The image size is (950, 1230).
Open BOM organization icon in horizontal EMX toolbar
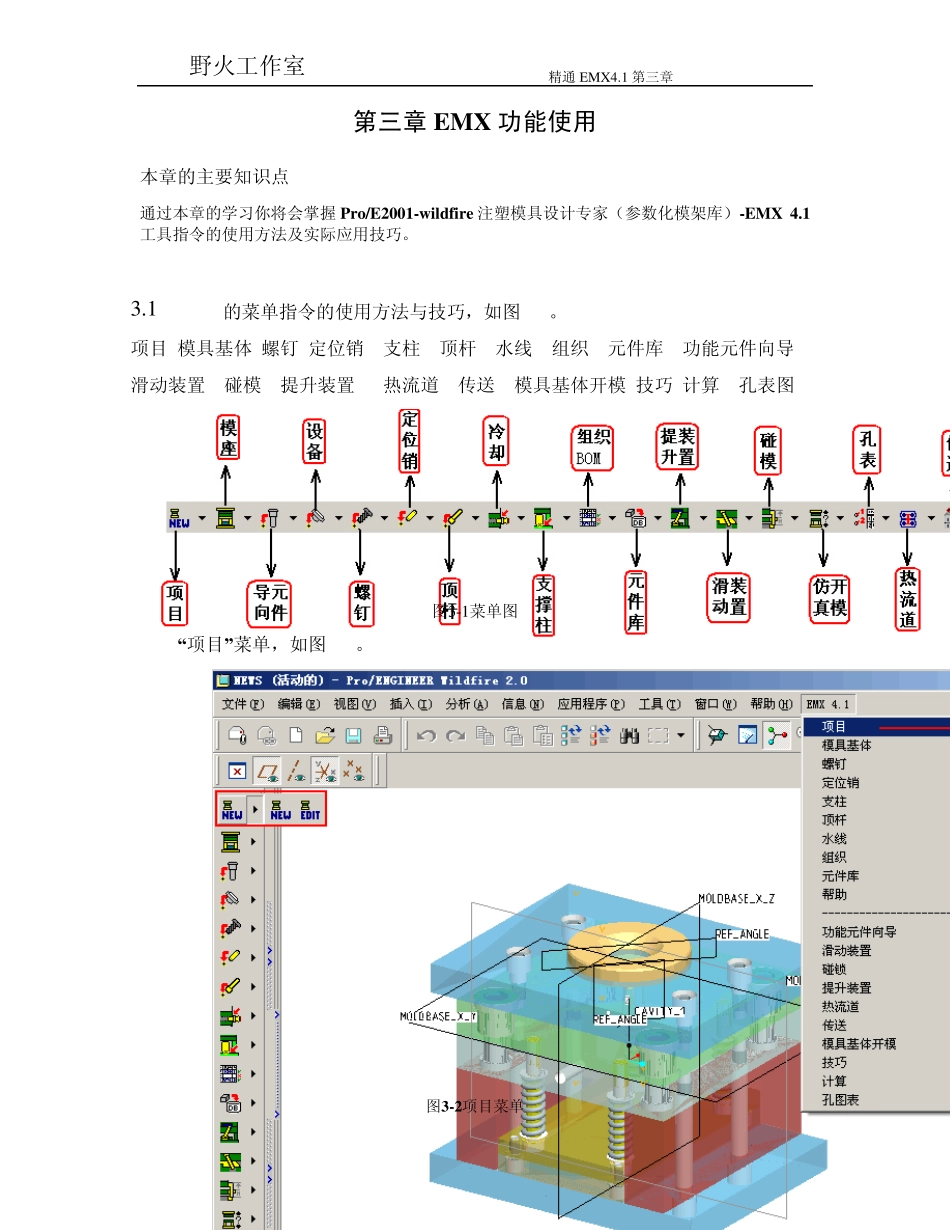point(589,518)
